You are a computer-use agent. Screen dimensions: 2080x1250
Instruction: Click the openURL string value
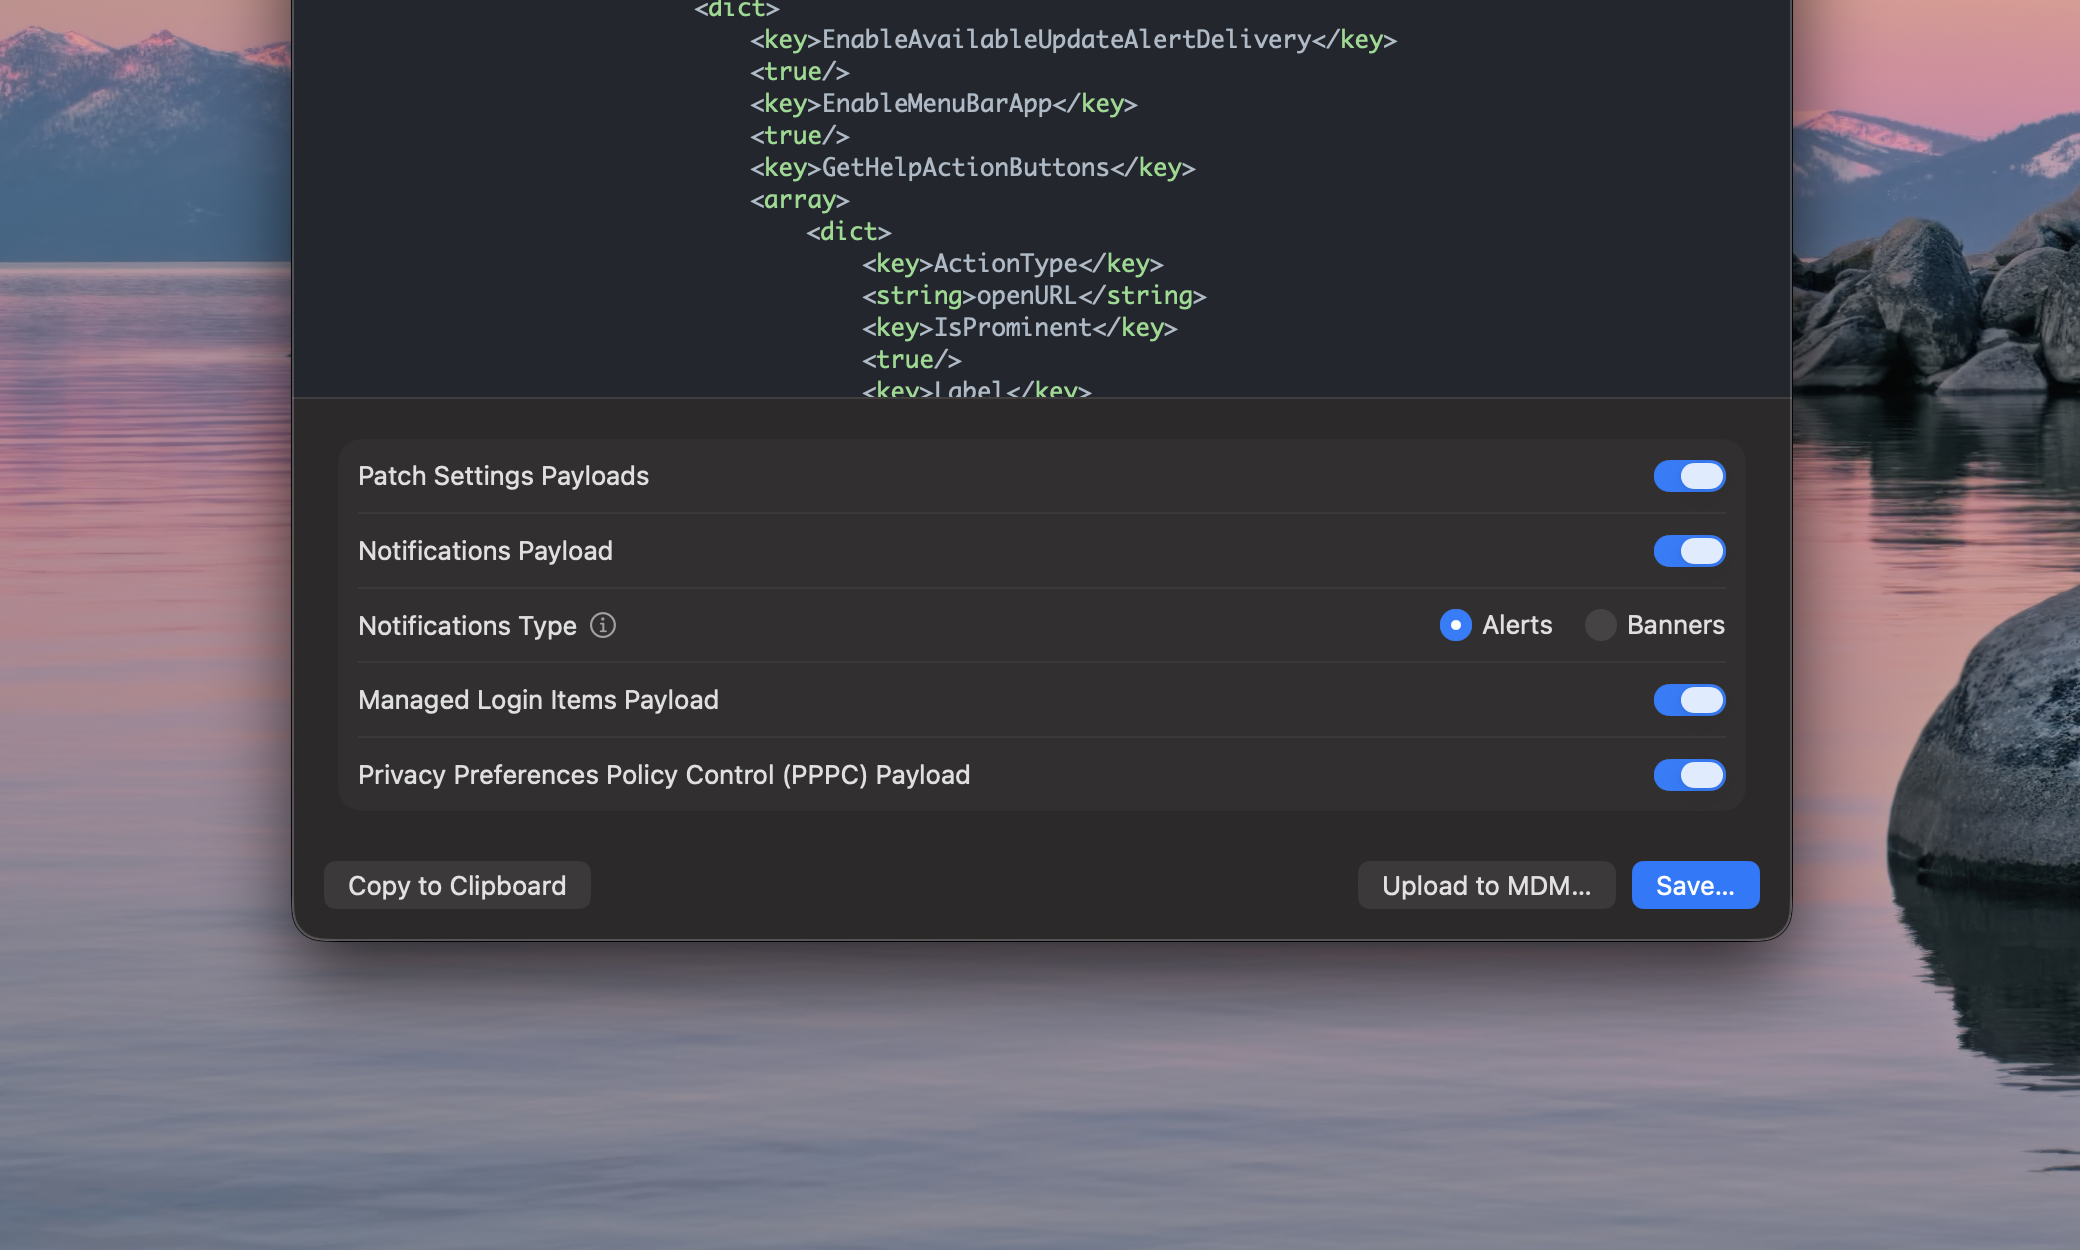click(x=1027, y=295)
